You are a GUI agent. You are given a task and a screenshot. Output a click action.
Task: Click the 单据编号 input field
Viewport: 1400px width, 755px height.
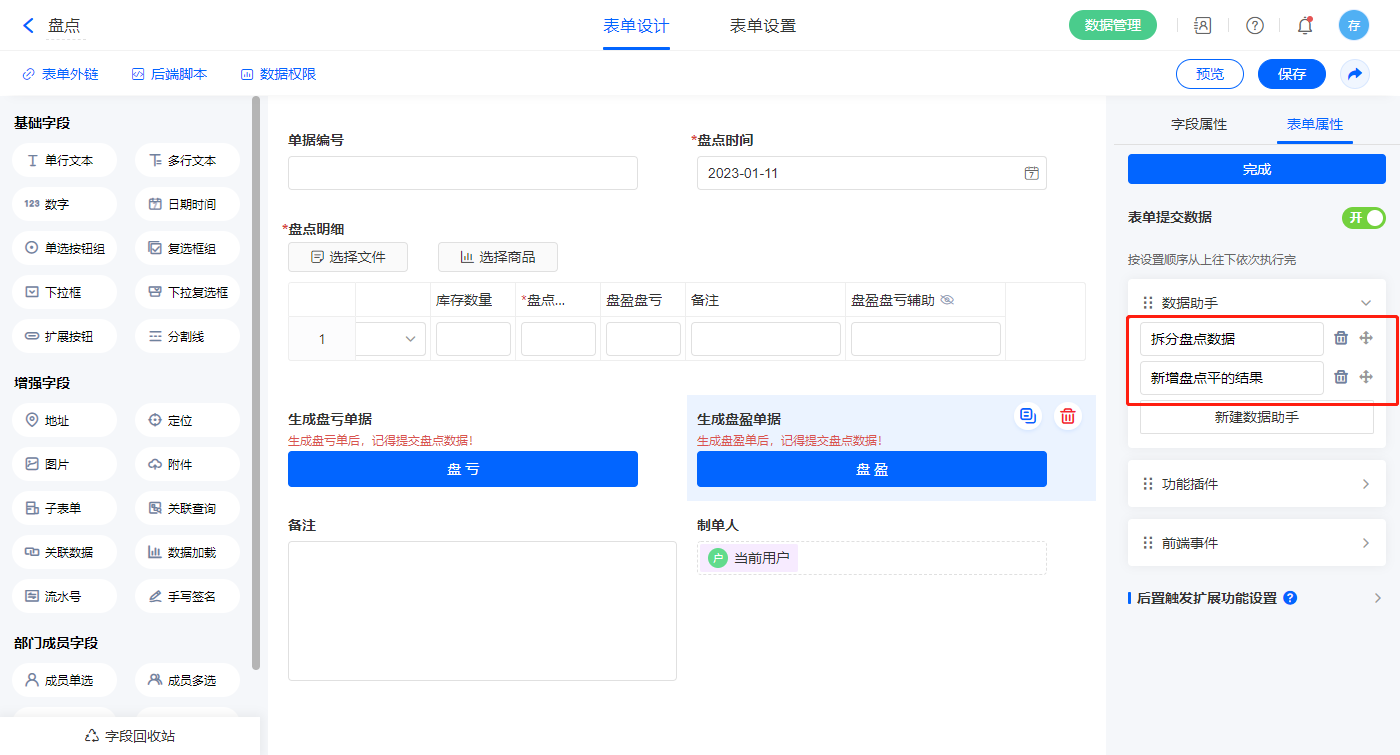point(462,173)
